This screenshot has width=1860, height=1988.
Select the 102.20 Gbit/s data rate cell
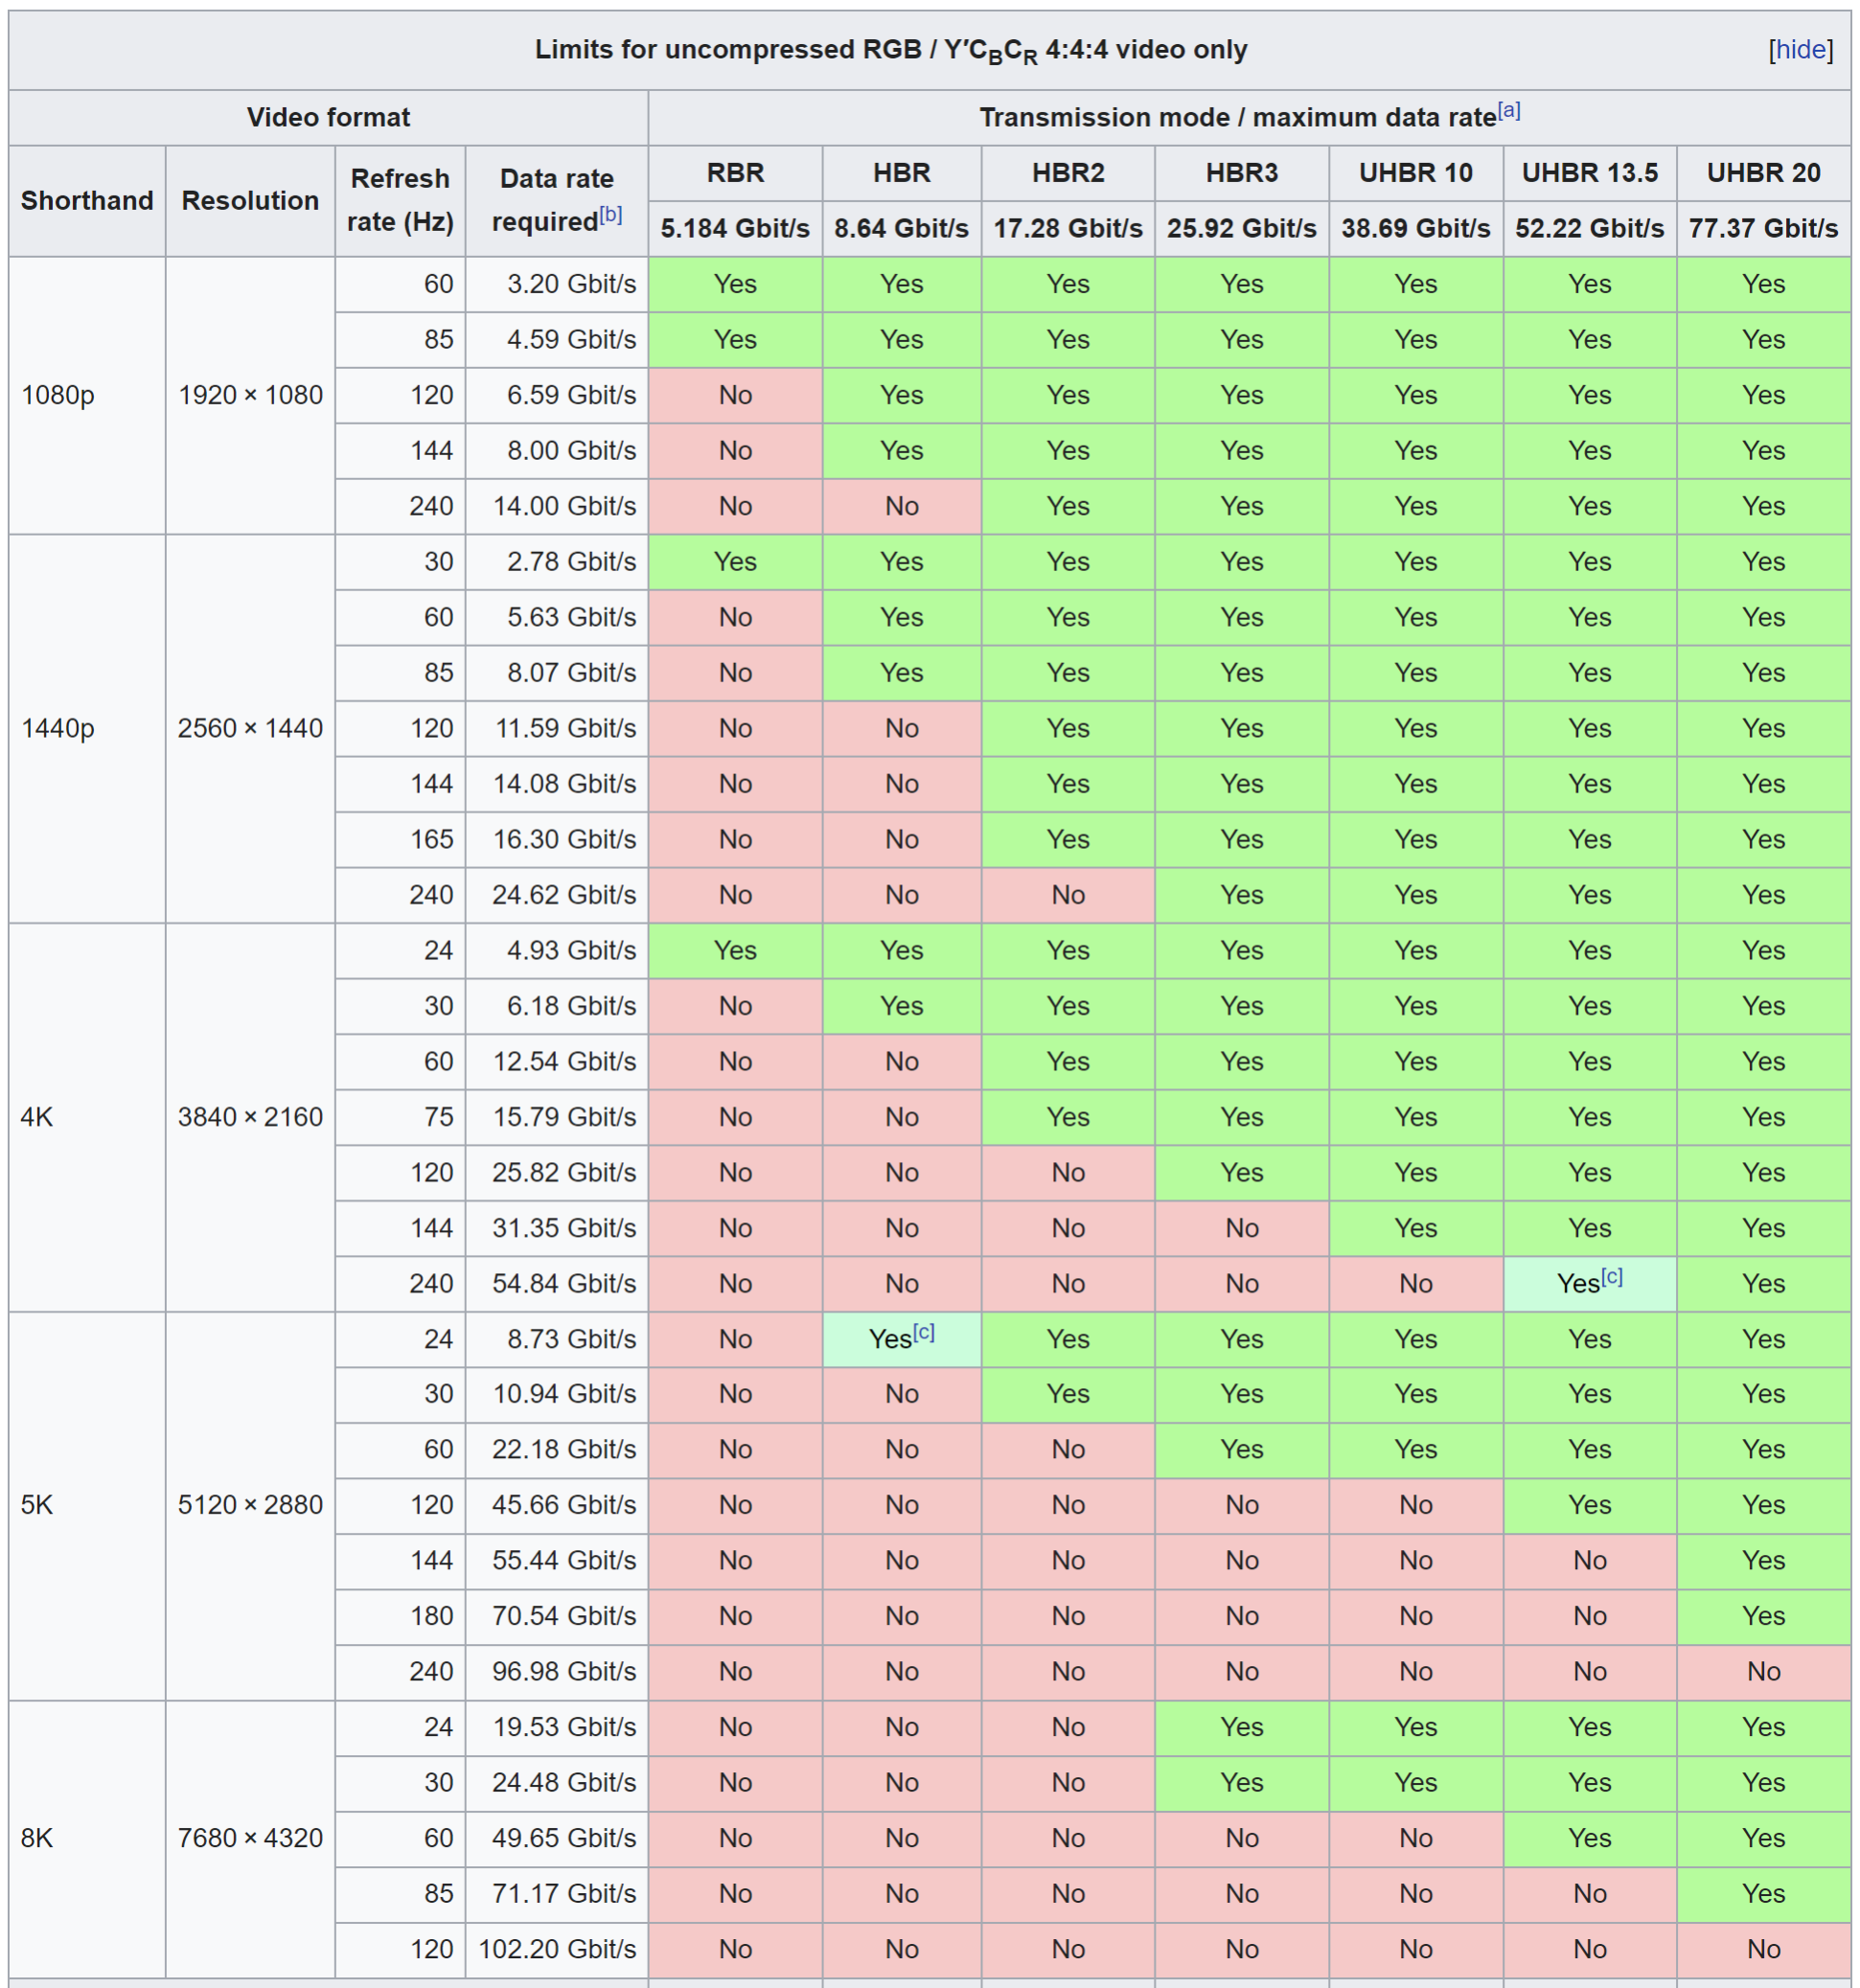[x=557, y=1949]
